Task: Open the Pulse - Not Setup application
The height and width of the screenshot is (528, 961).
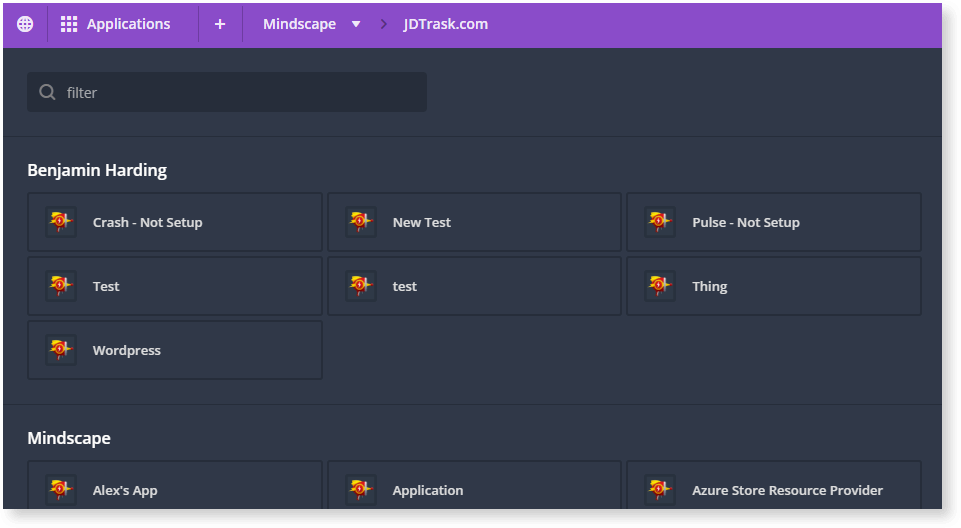Action: point(774,222)
